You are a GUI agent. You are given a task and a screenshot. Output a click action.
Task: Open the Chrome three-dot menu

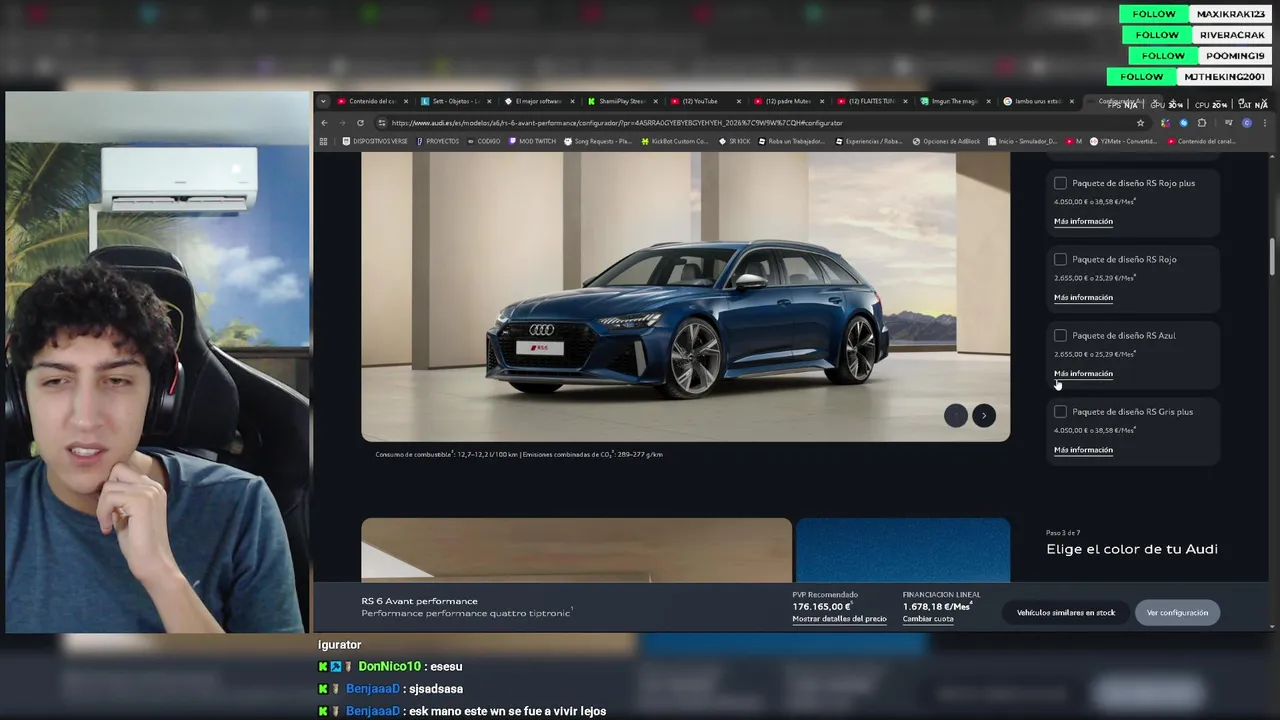(x=1264, y=123)
